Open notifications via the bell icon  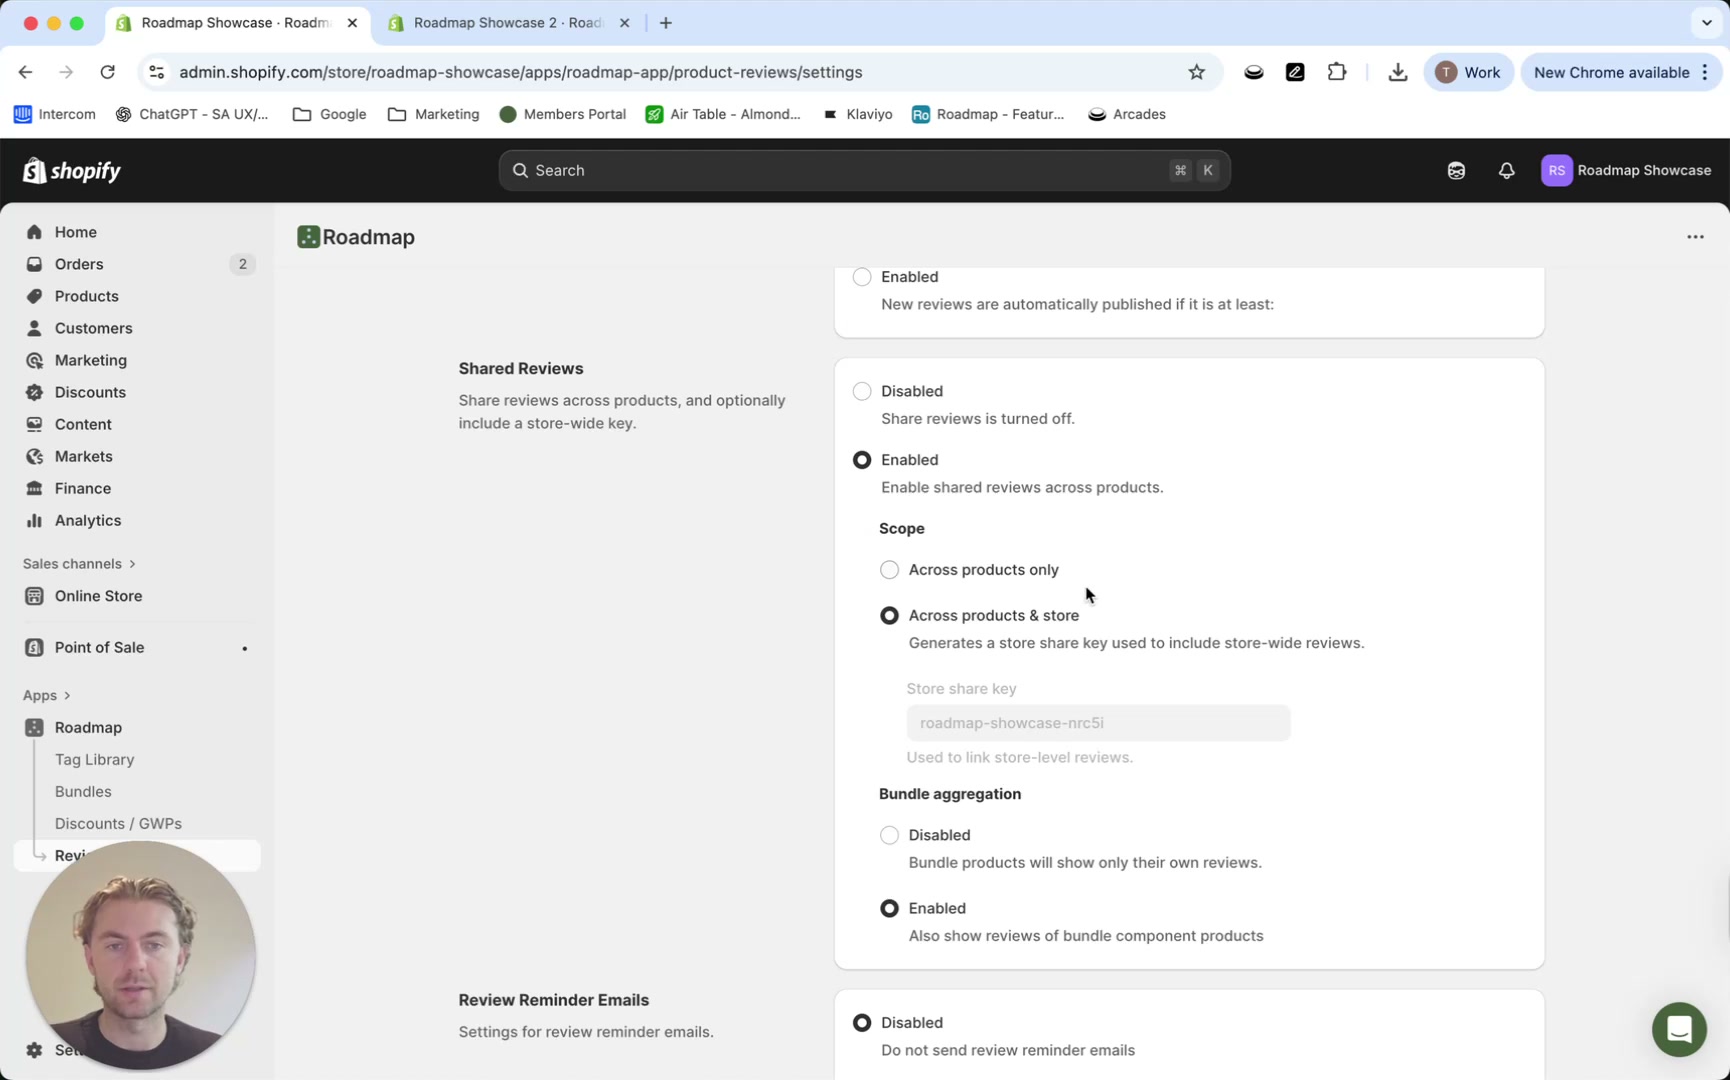[1506, 170]
